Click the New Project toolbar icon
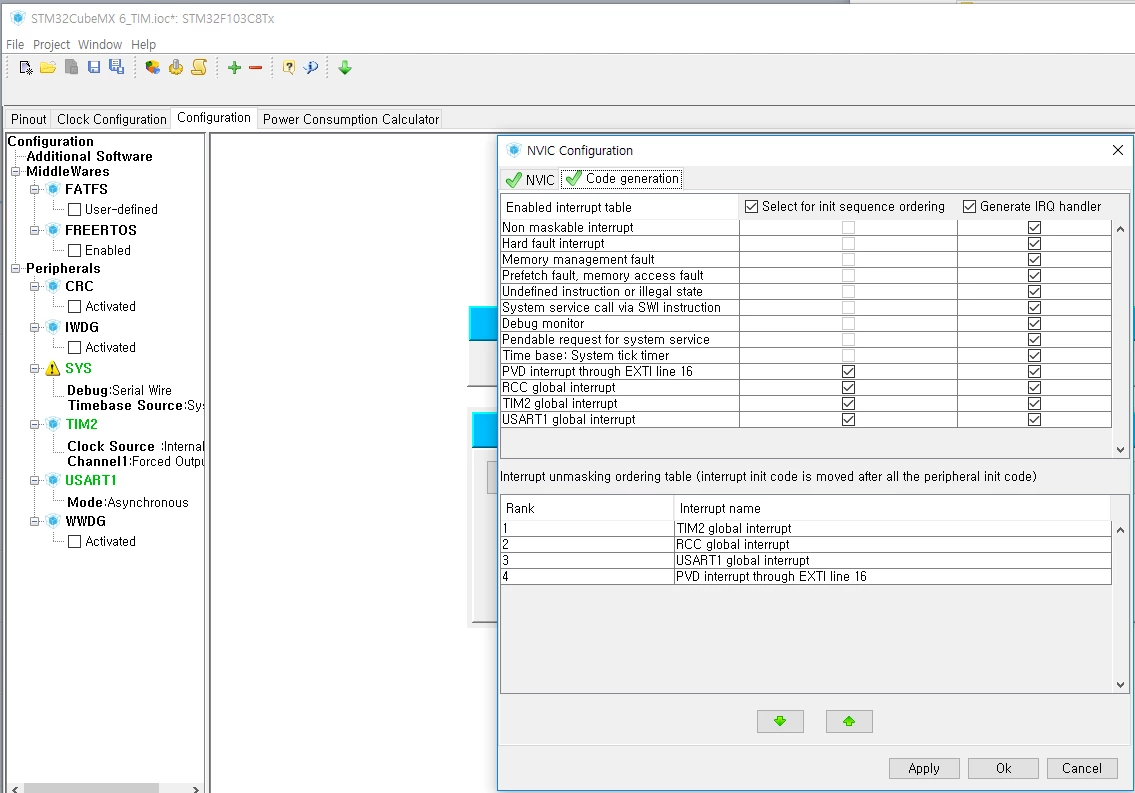The width and height of the screenshot is (1135, 793). pyautogui.click(x=25, y=68)
